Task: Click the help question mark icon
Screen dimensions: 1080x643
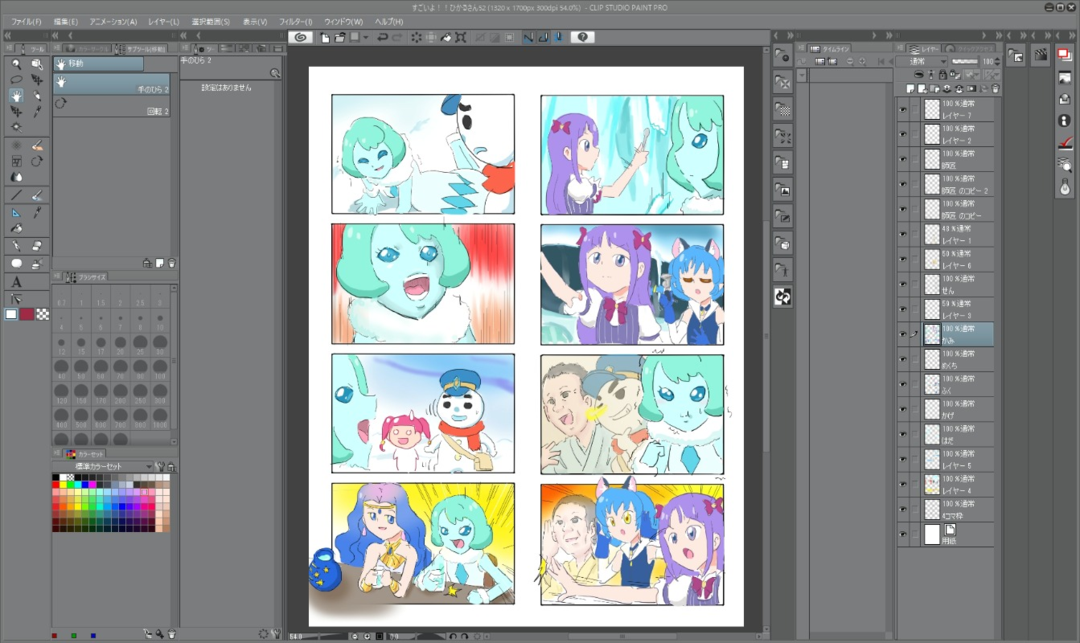Action: (x=583, y=37)
